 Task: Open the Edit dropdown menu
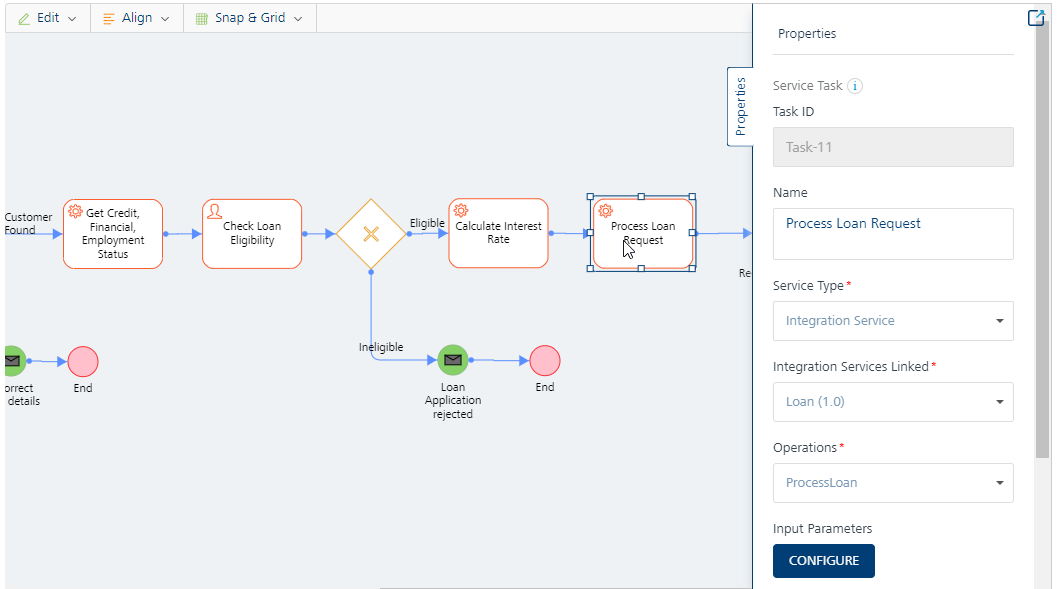click(x=48, y=18)
